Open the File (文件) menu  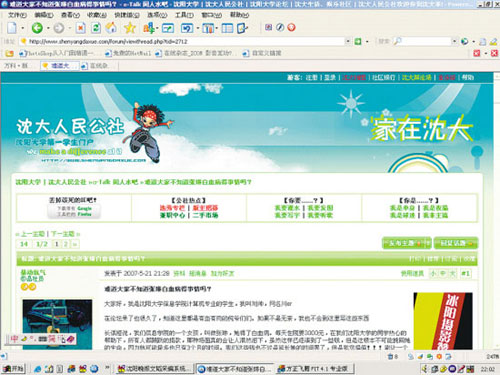(x=17, y=15)
